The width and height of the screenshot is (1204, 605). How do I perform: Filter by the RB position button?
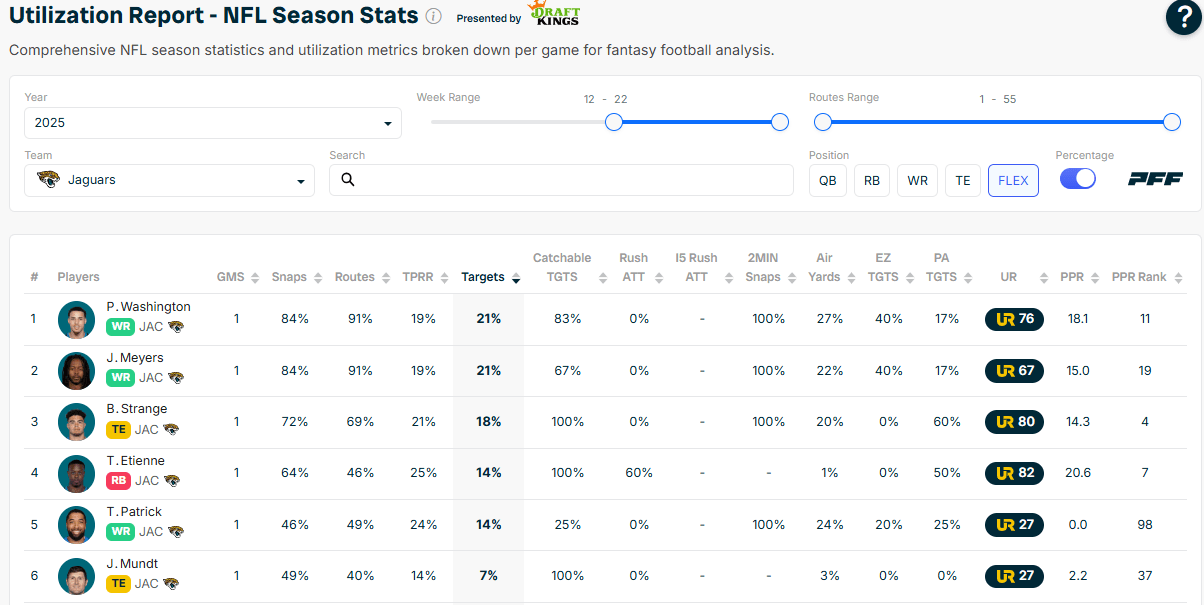872,180
